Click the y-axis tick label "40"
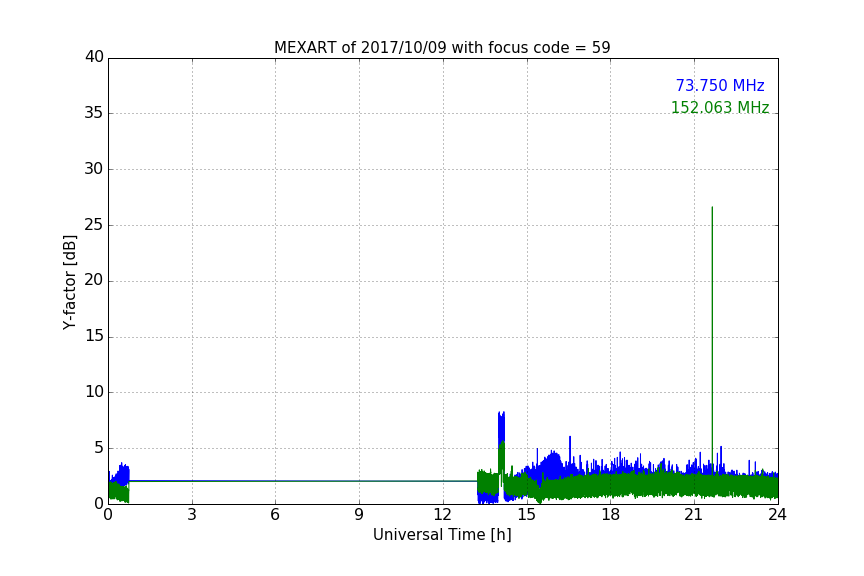The image size is (864, 576). (94, 57)
